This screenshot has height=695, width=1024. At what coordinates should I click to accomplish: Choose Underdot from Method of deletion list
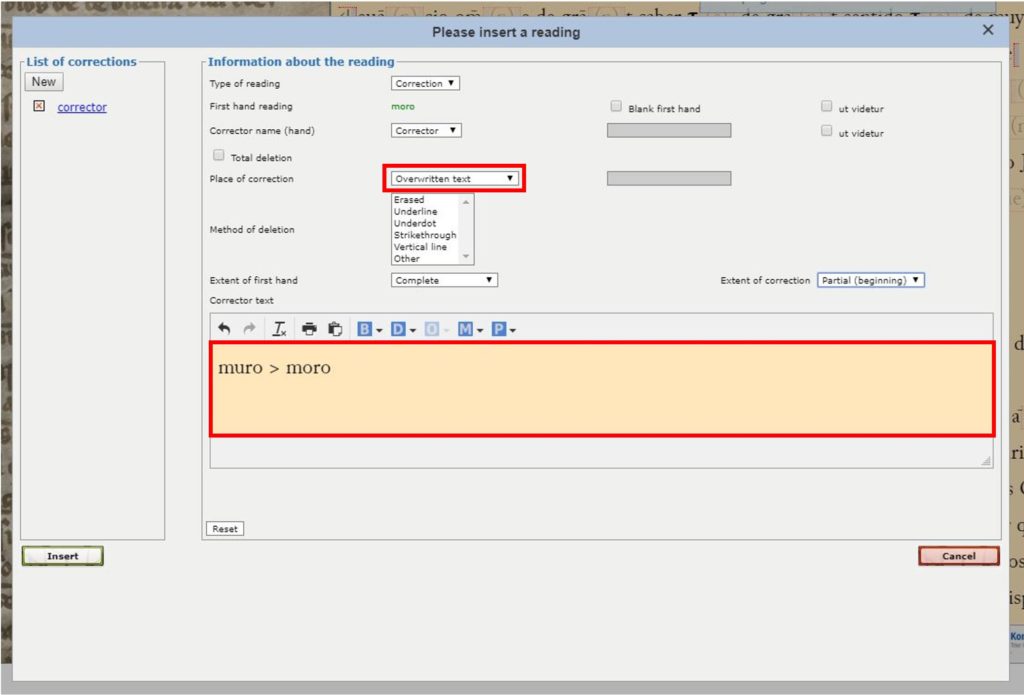click(414, 223)
